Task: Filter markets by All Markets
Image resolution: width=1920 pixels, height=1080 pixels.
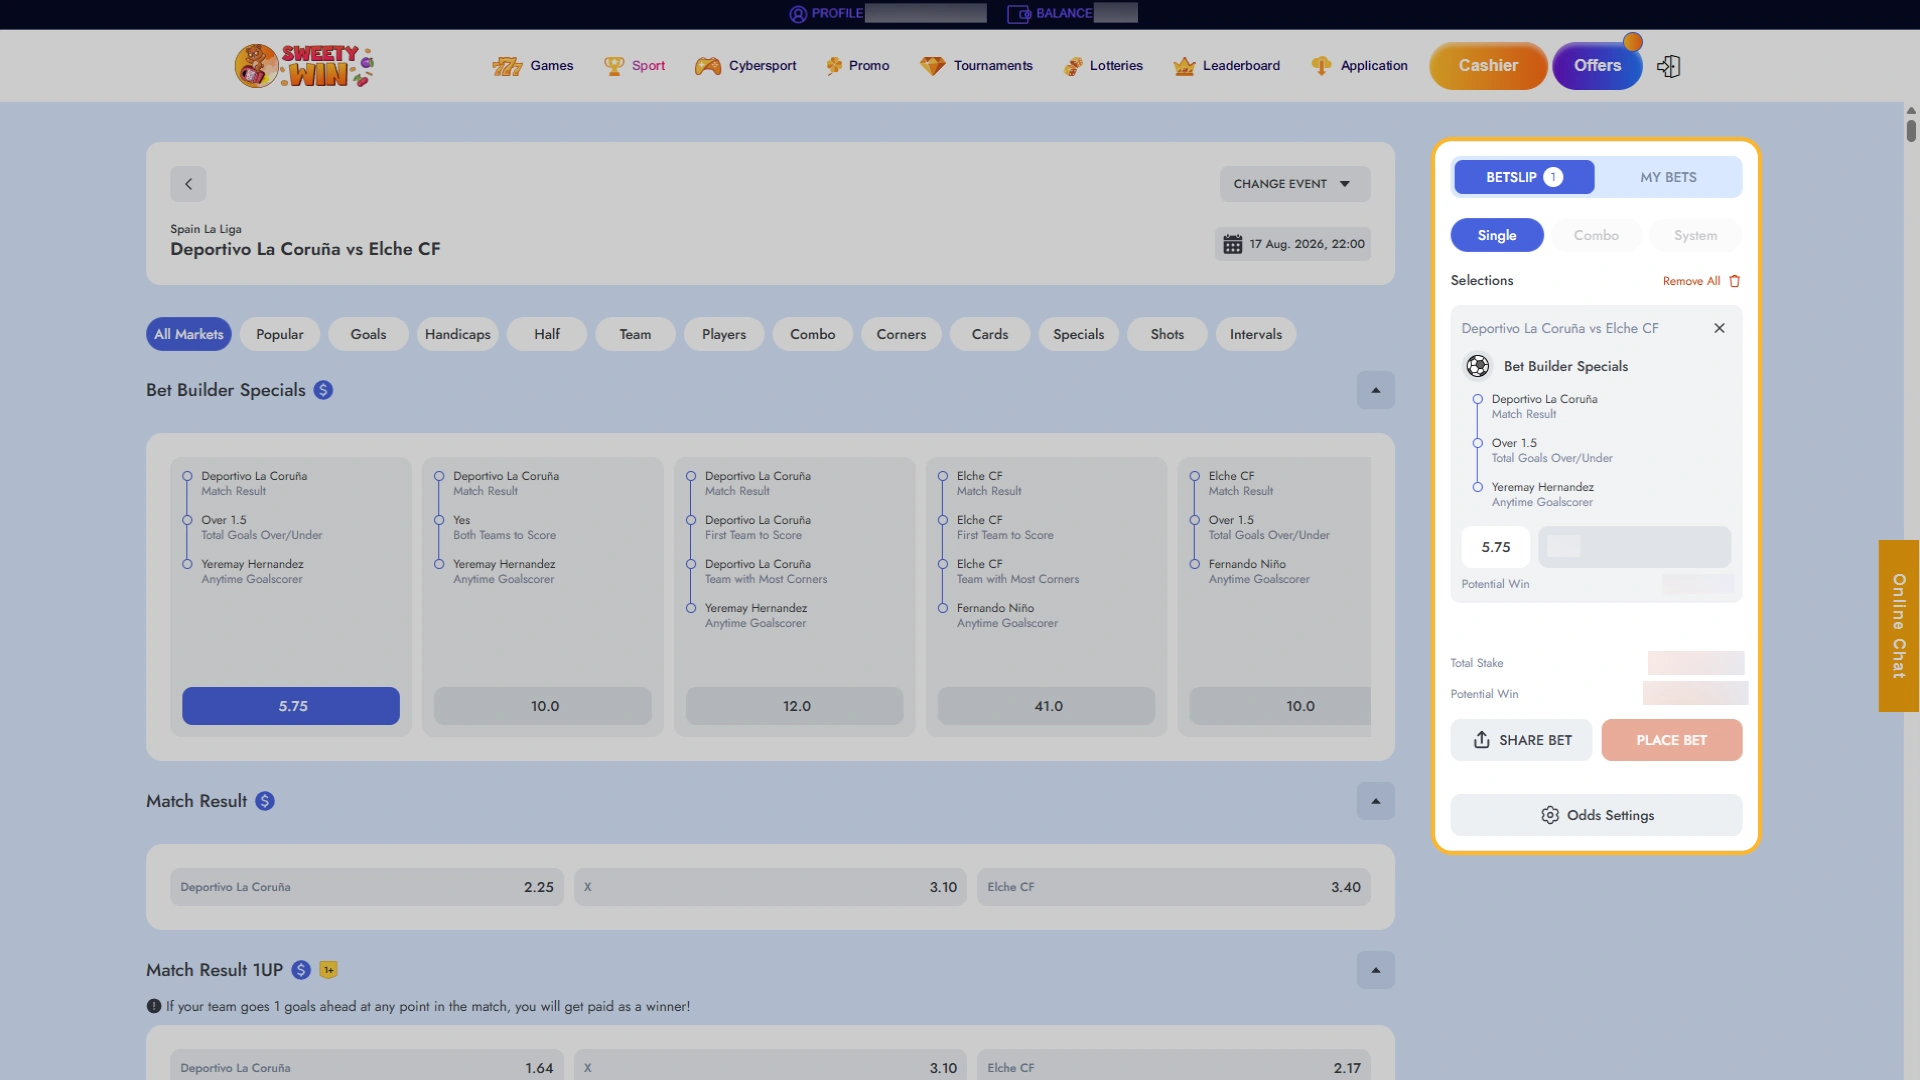Action: click(189, 334)
